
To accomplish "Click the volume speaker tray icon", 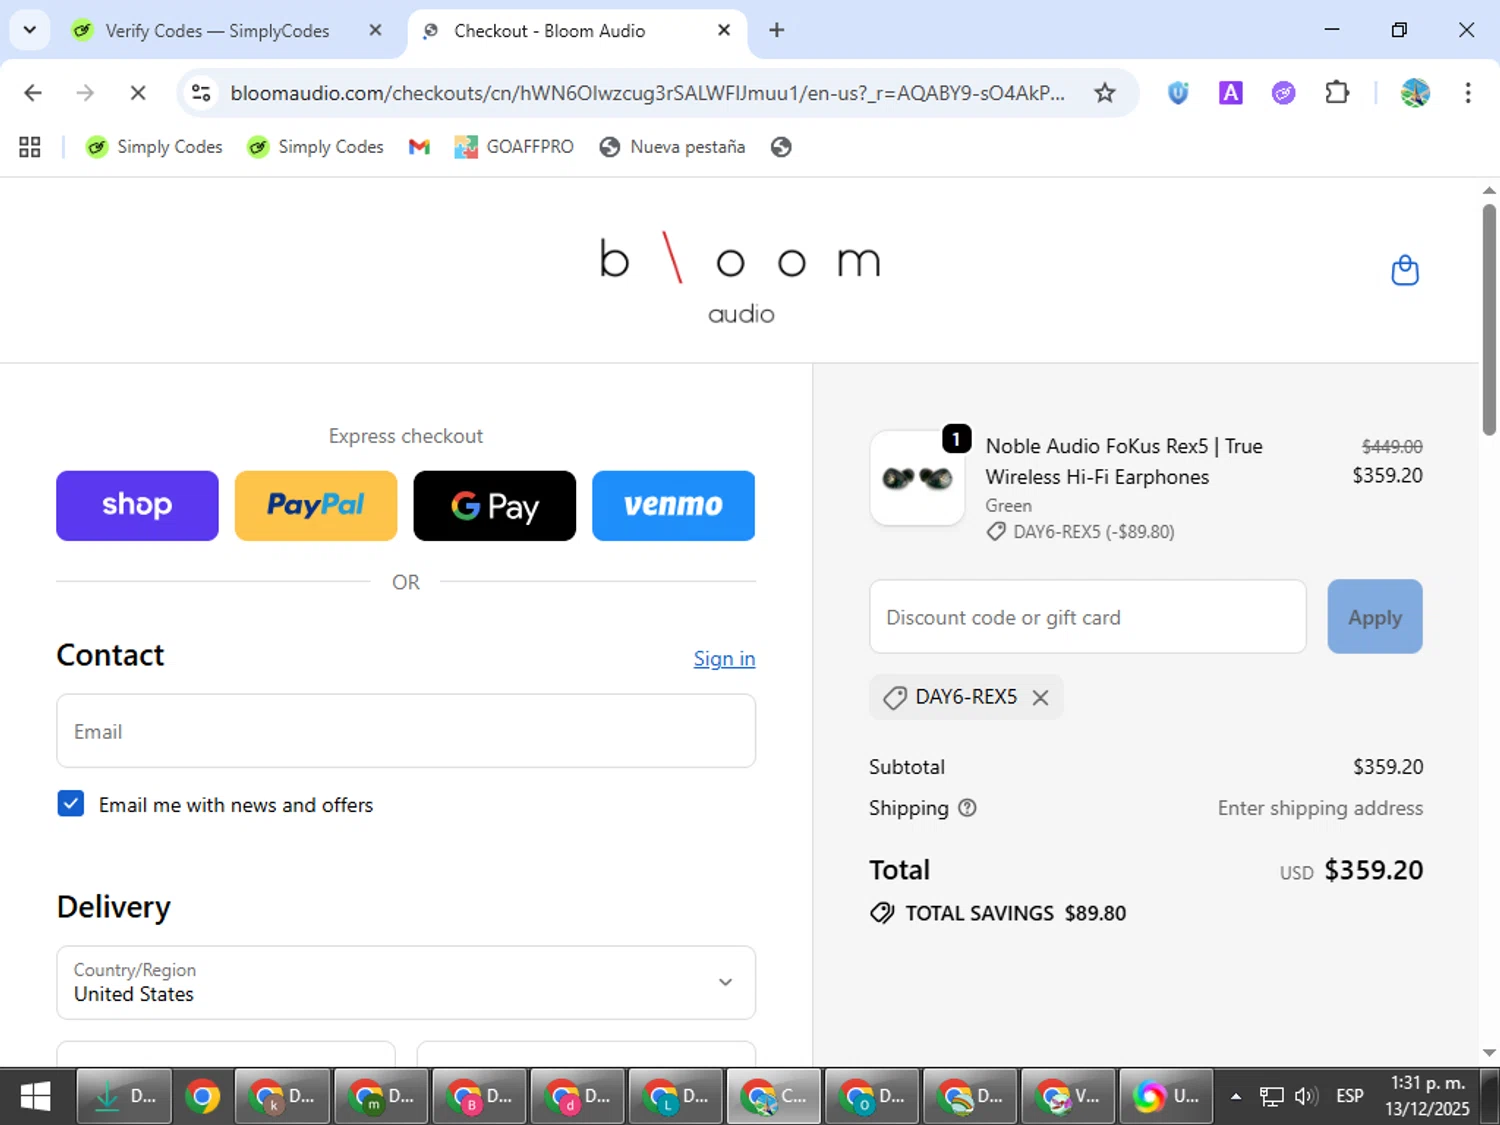I will (1306, 1097).
